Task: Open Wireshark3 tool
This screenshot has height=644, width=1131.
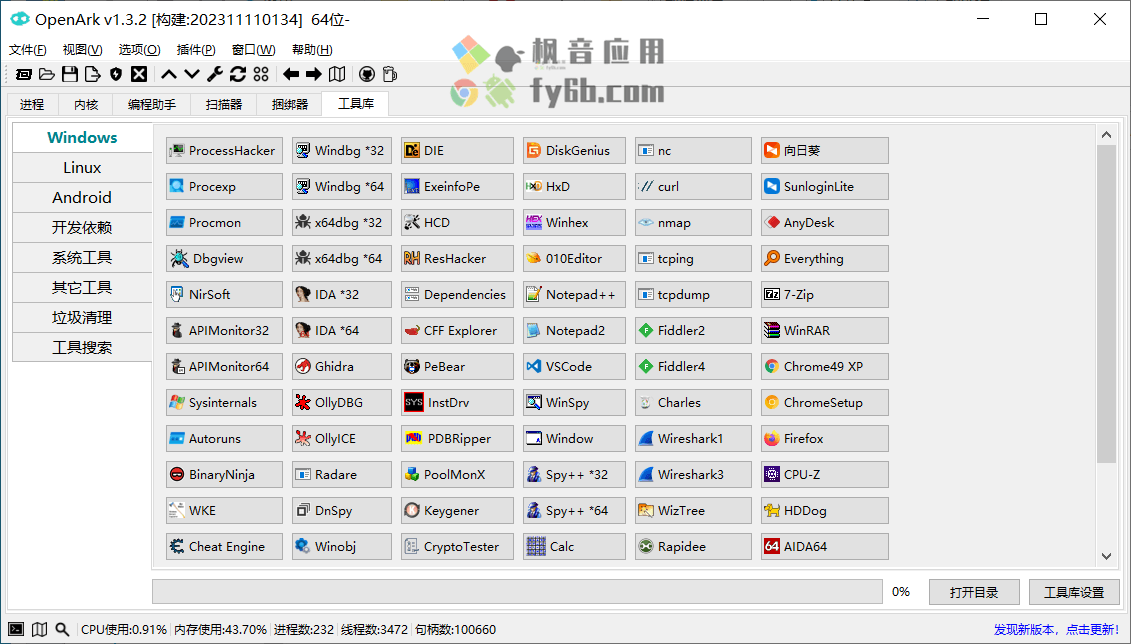Action: coord(693,475)
